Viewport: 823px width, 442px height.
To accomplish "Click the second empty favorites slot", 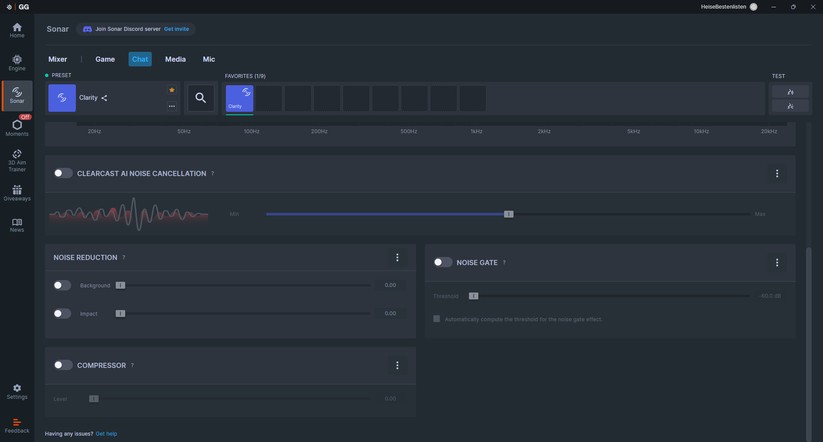I will pyautogui.click(x=298, y=98).
